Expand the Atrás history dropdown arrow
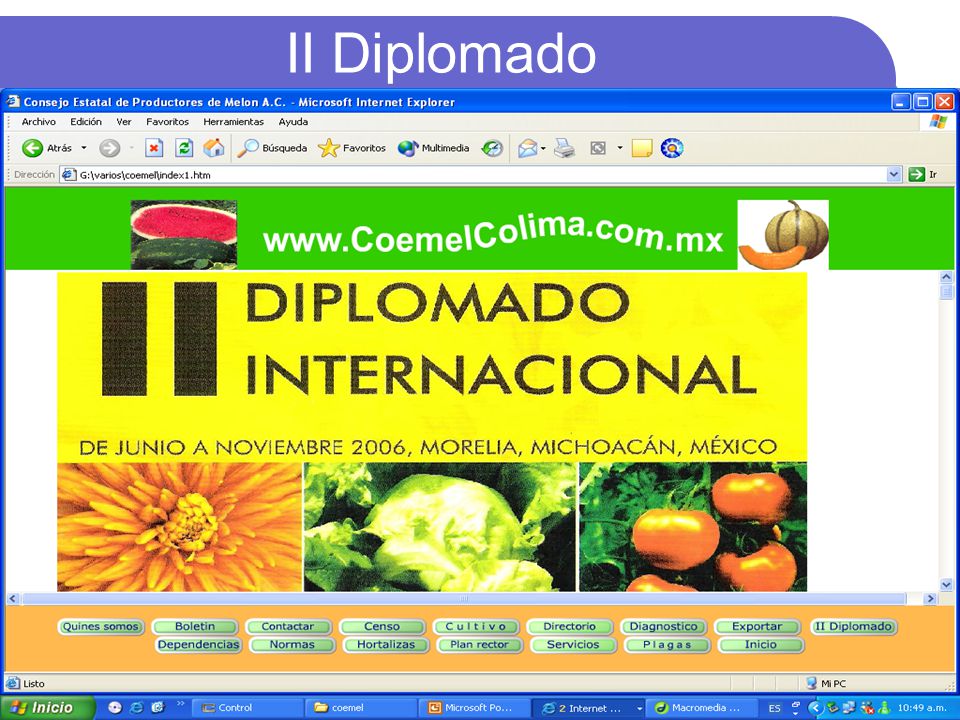The height and width of the screenshot is (720, 960). point(84,148)
